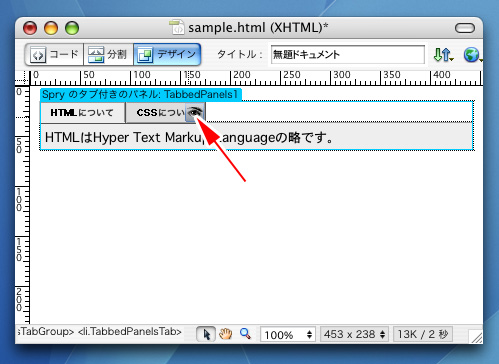The height and width of the screenshot is (364, 499).
Task: Click the toolbar toggle pill button
Action: (x=465, y=28)
